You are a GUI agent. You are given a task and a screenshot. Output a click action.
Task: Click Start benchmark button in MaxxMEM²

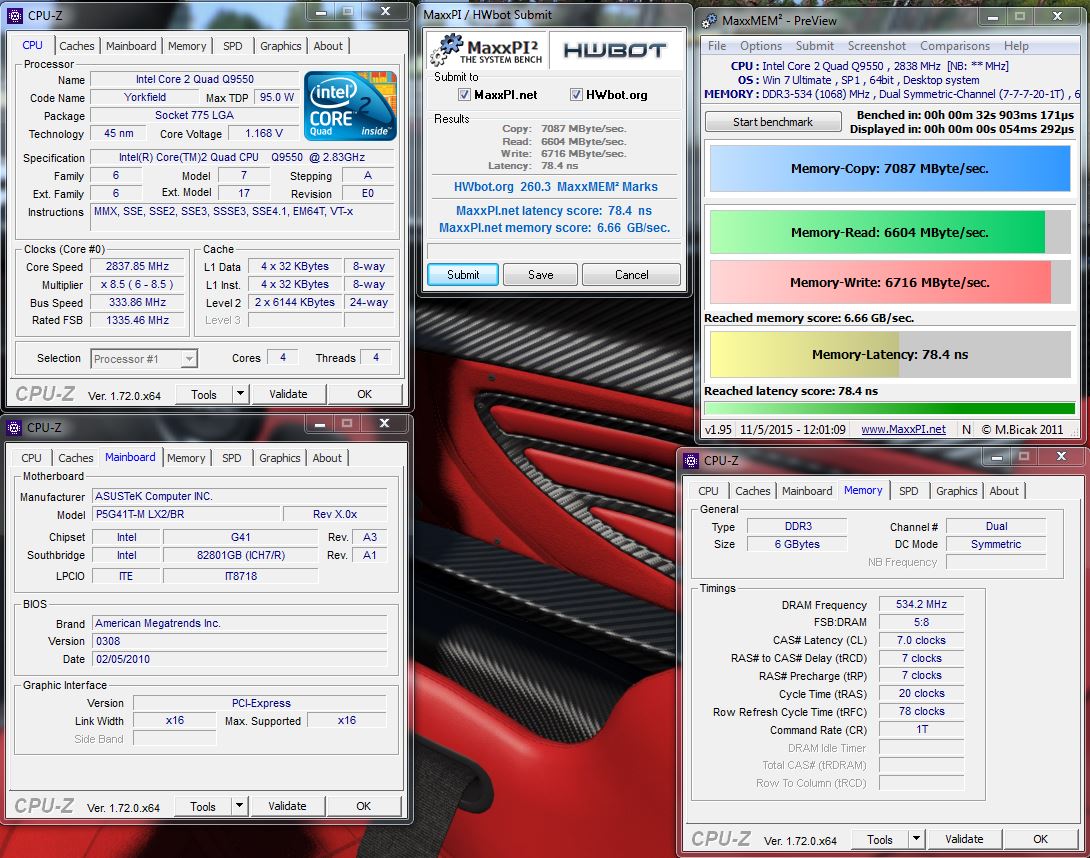point(773,122)
